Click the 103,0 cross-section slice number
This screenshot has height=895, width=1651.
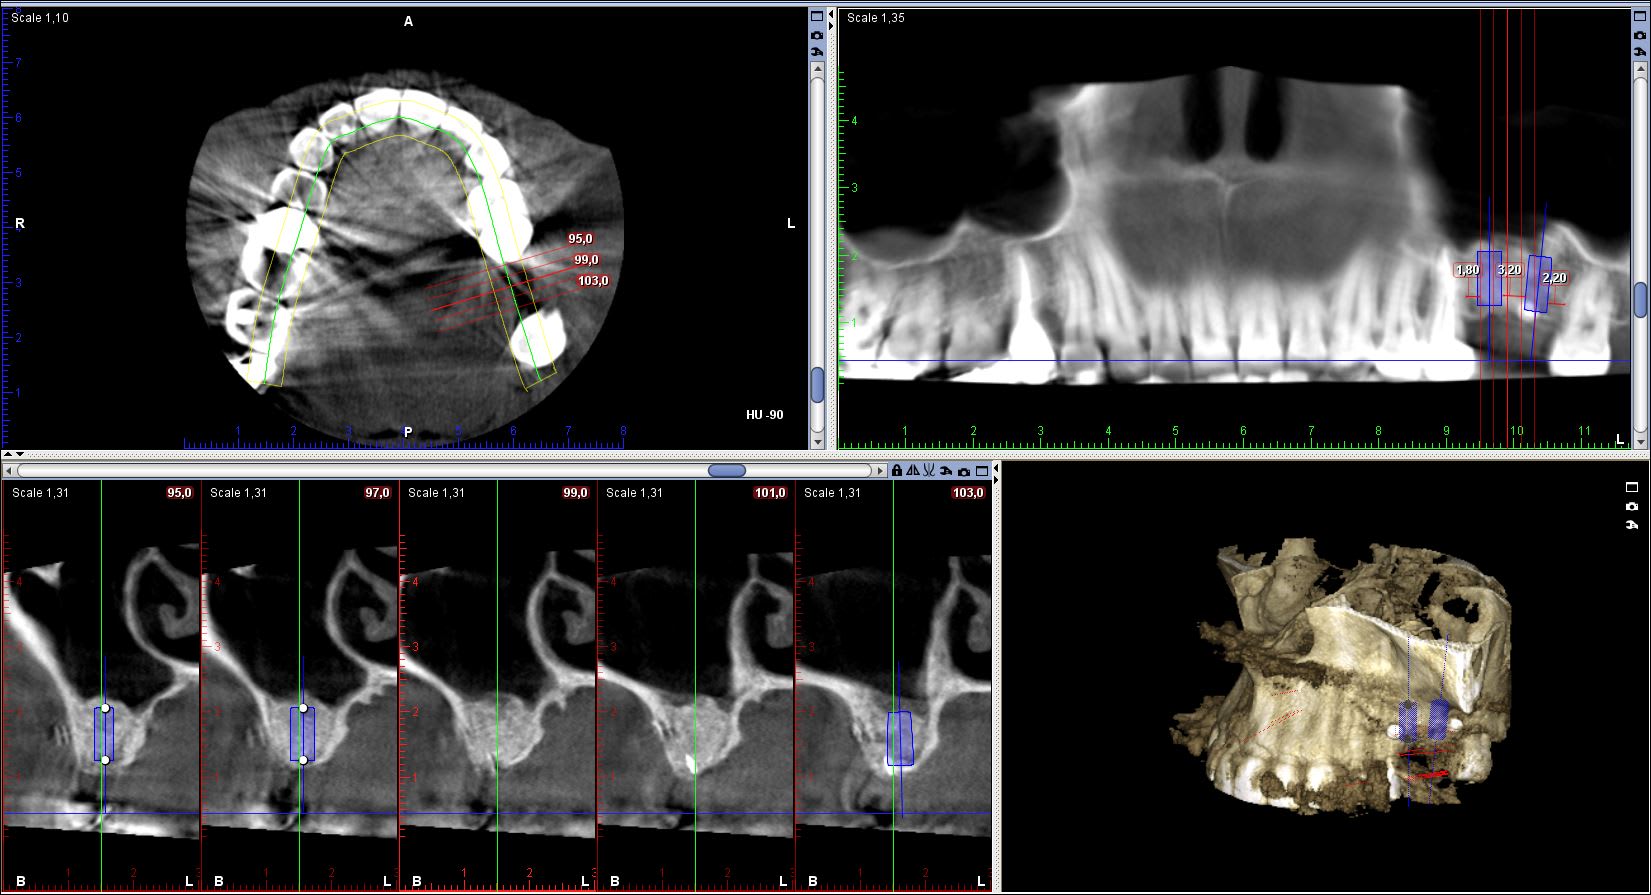pos(970,493)
